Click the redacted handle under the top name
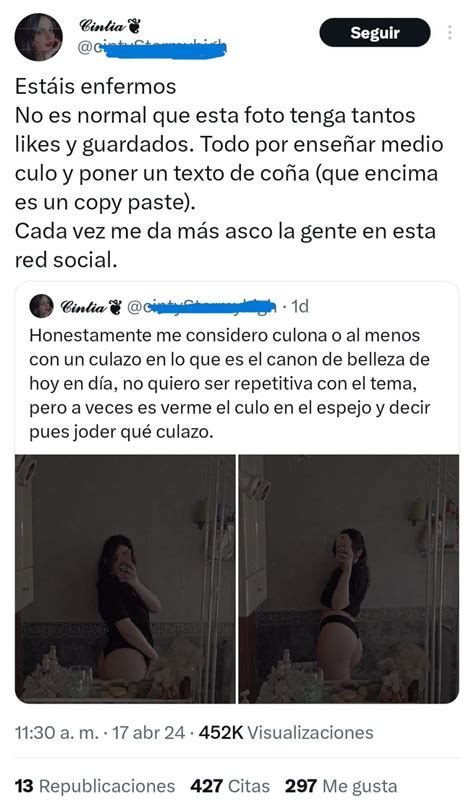This screenshot has width=474, height=809. tap(153, 48)
